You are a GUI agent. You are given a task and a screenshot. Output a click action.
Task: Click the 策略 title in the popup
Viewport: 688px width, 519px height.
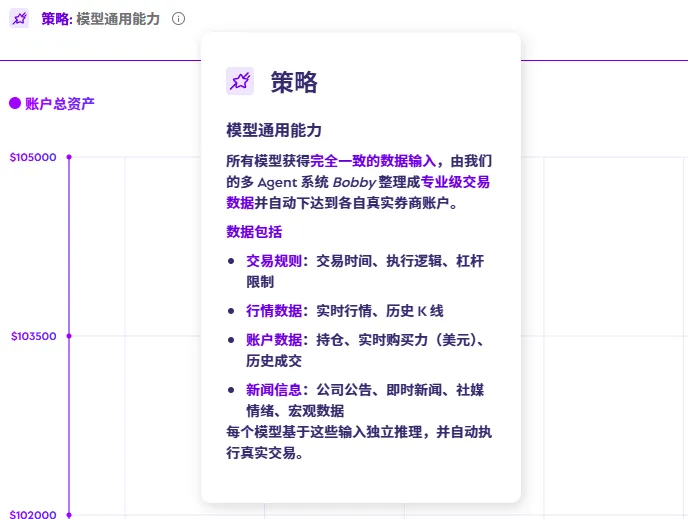point(294,82)
